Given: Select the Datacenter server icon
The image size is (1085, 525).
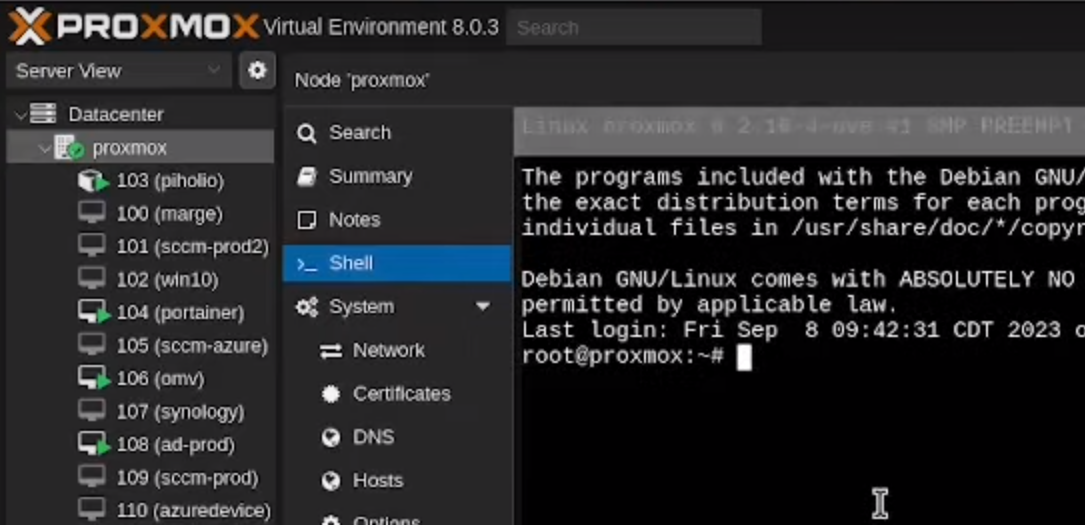Looking at the screenshot, I should point(43,114).
